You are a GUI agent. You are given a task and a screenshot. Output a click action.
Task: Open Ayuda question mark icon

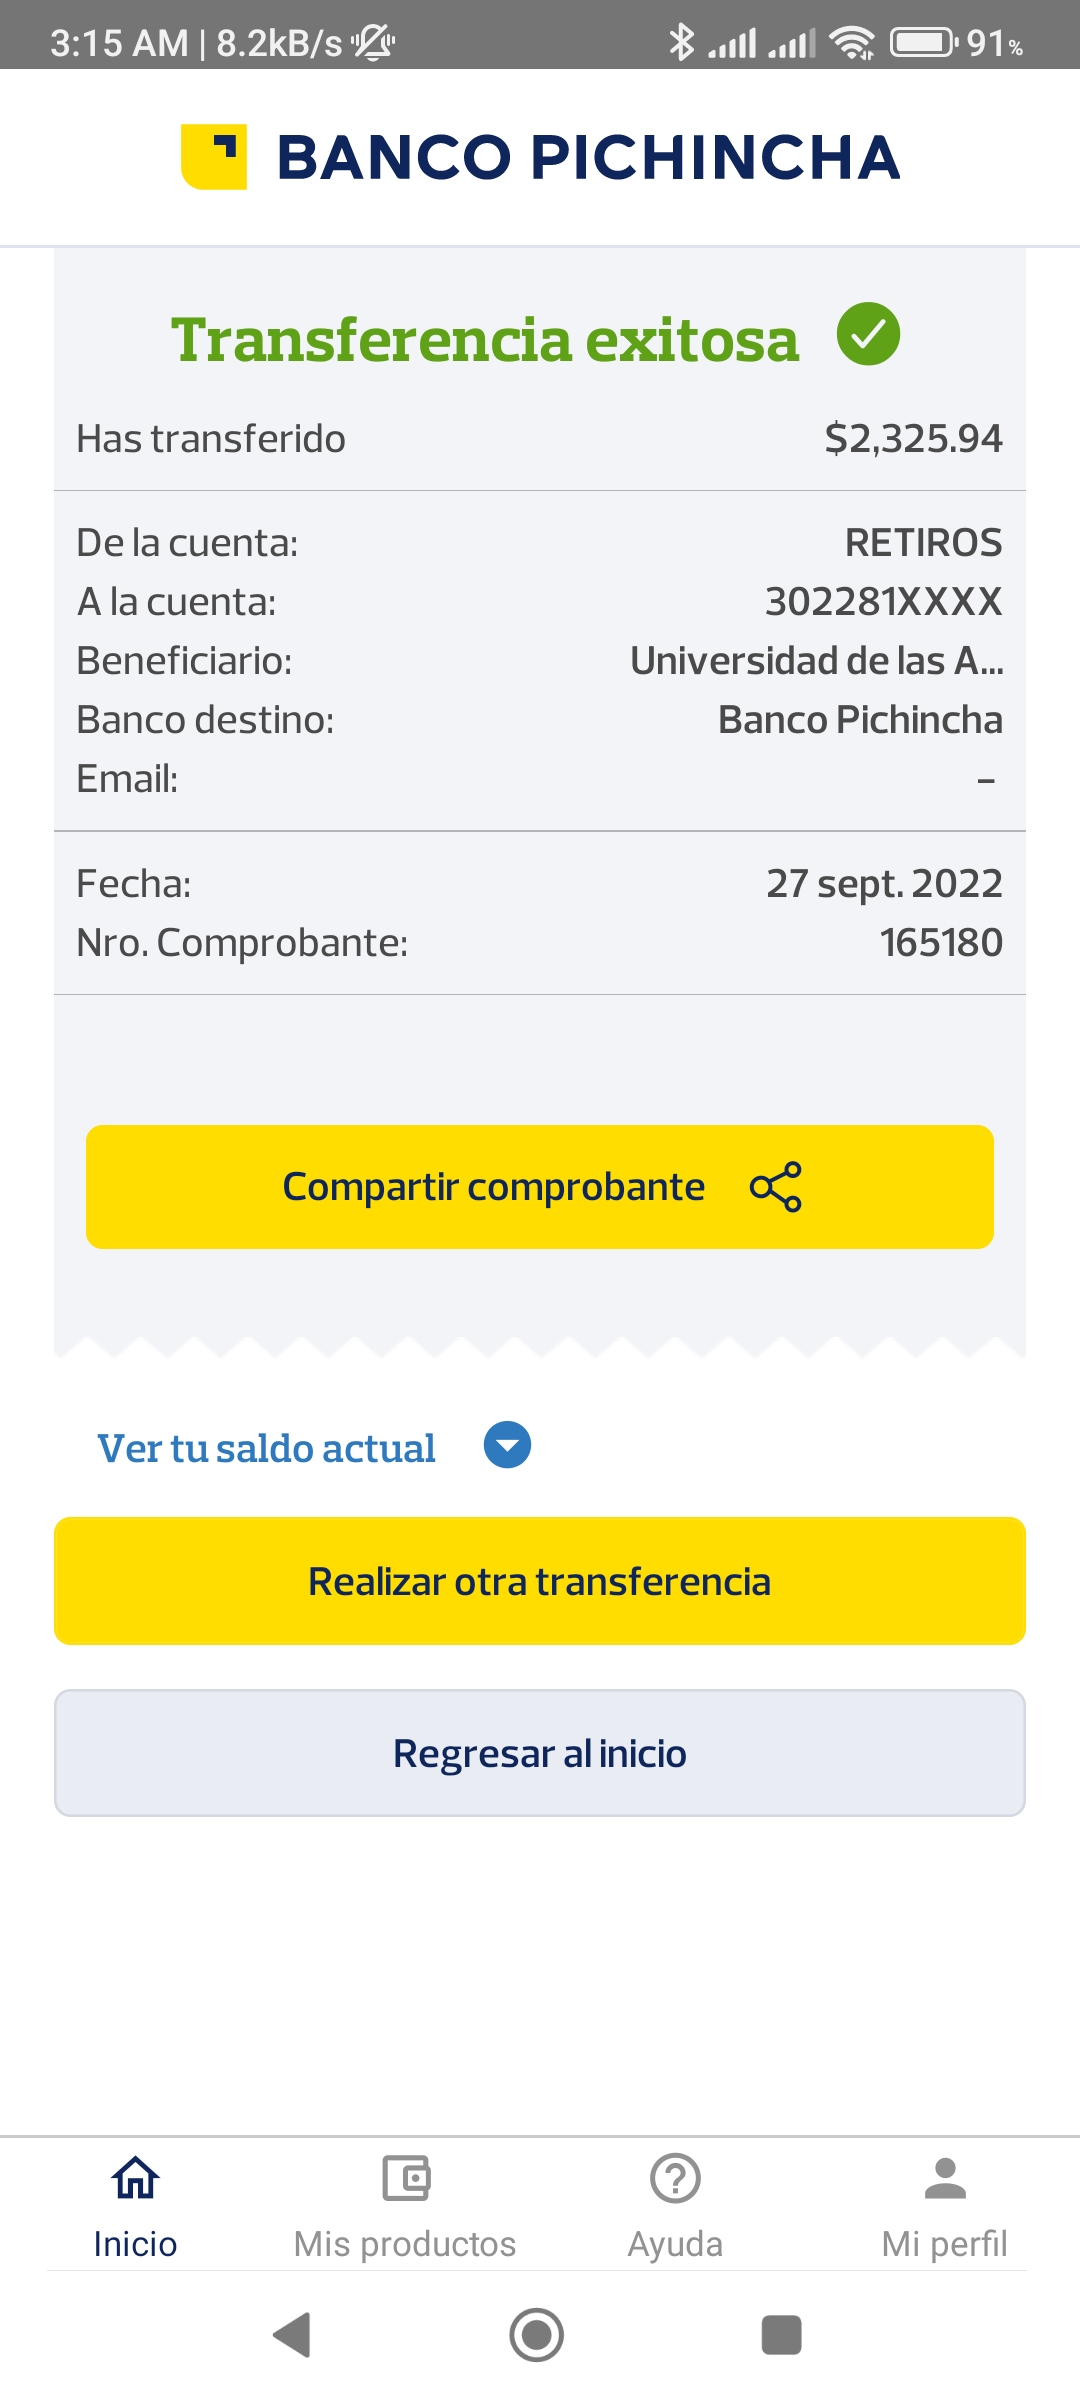tap(675, 2178)
